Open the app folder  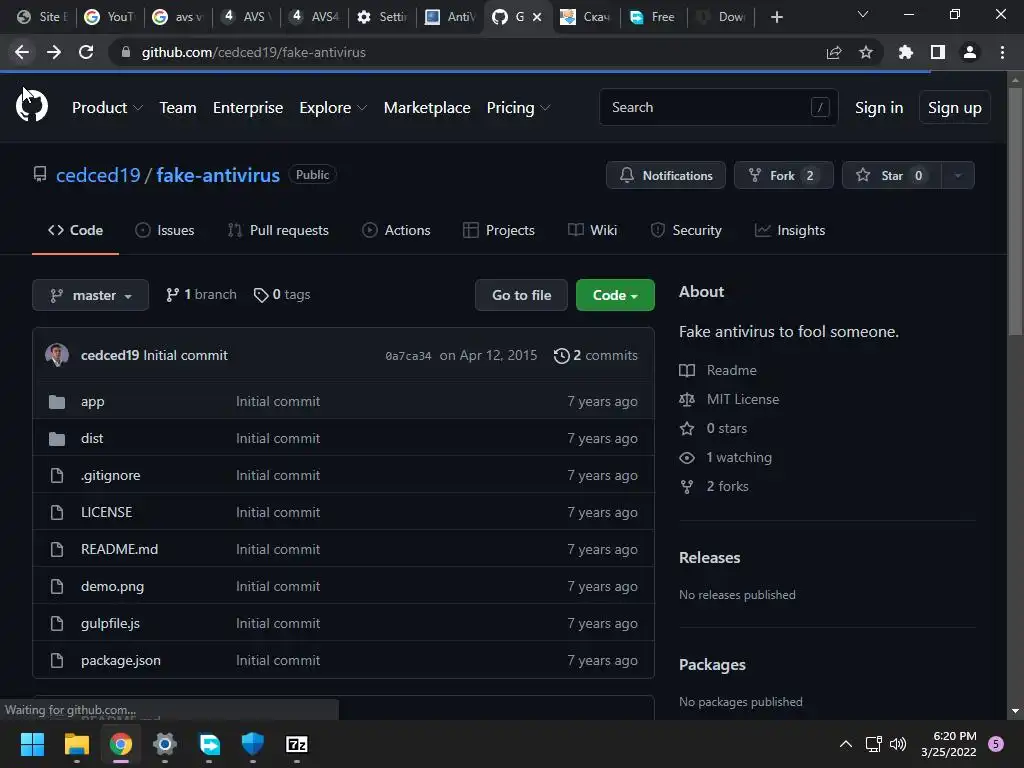[92, 401]
